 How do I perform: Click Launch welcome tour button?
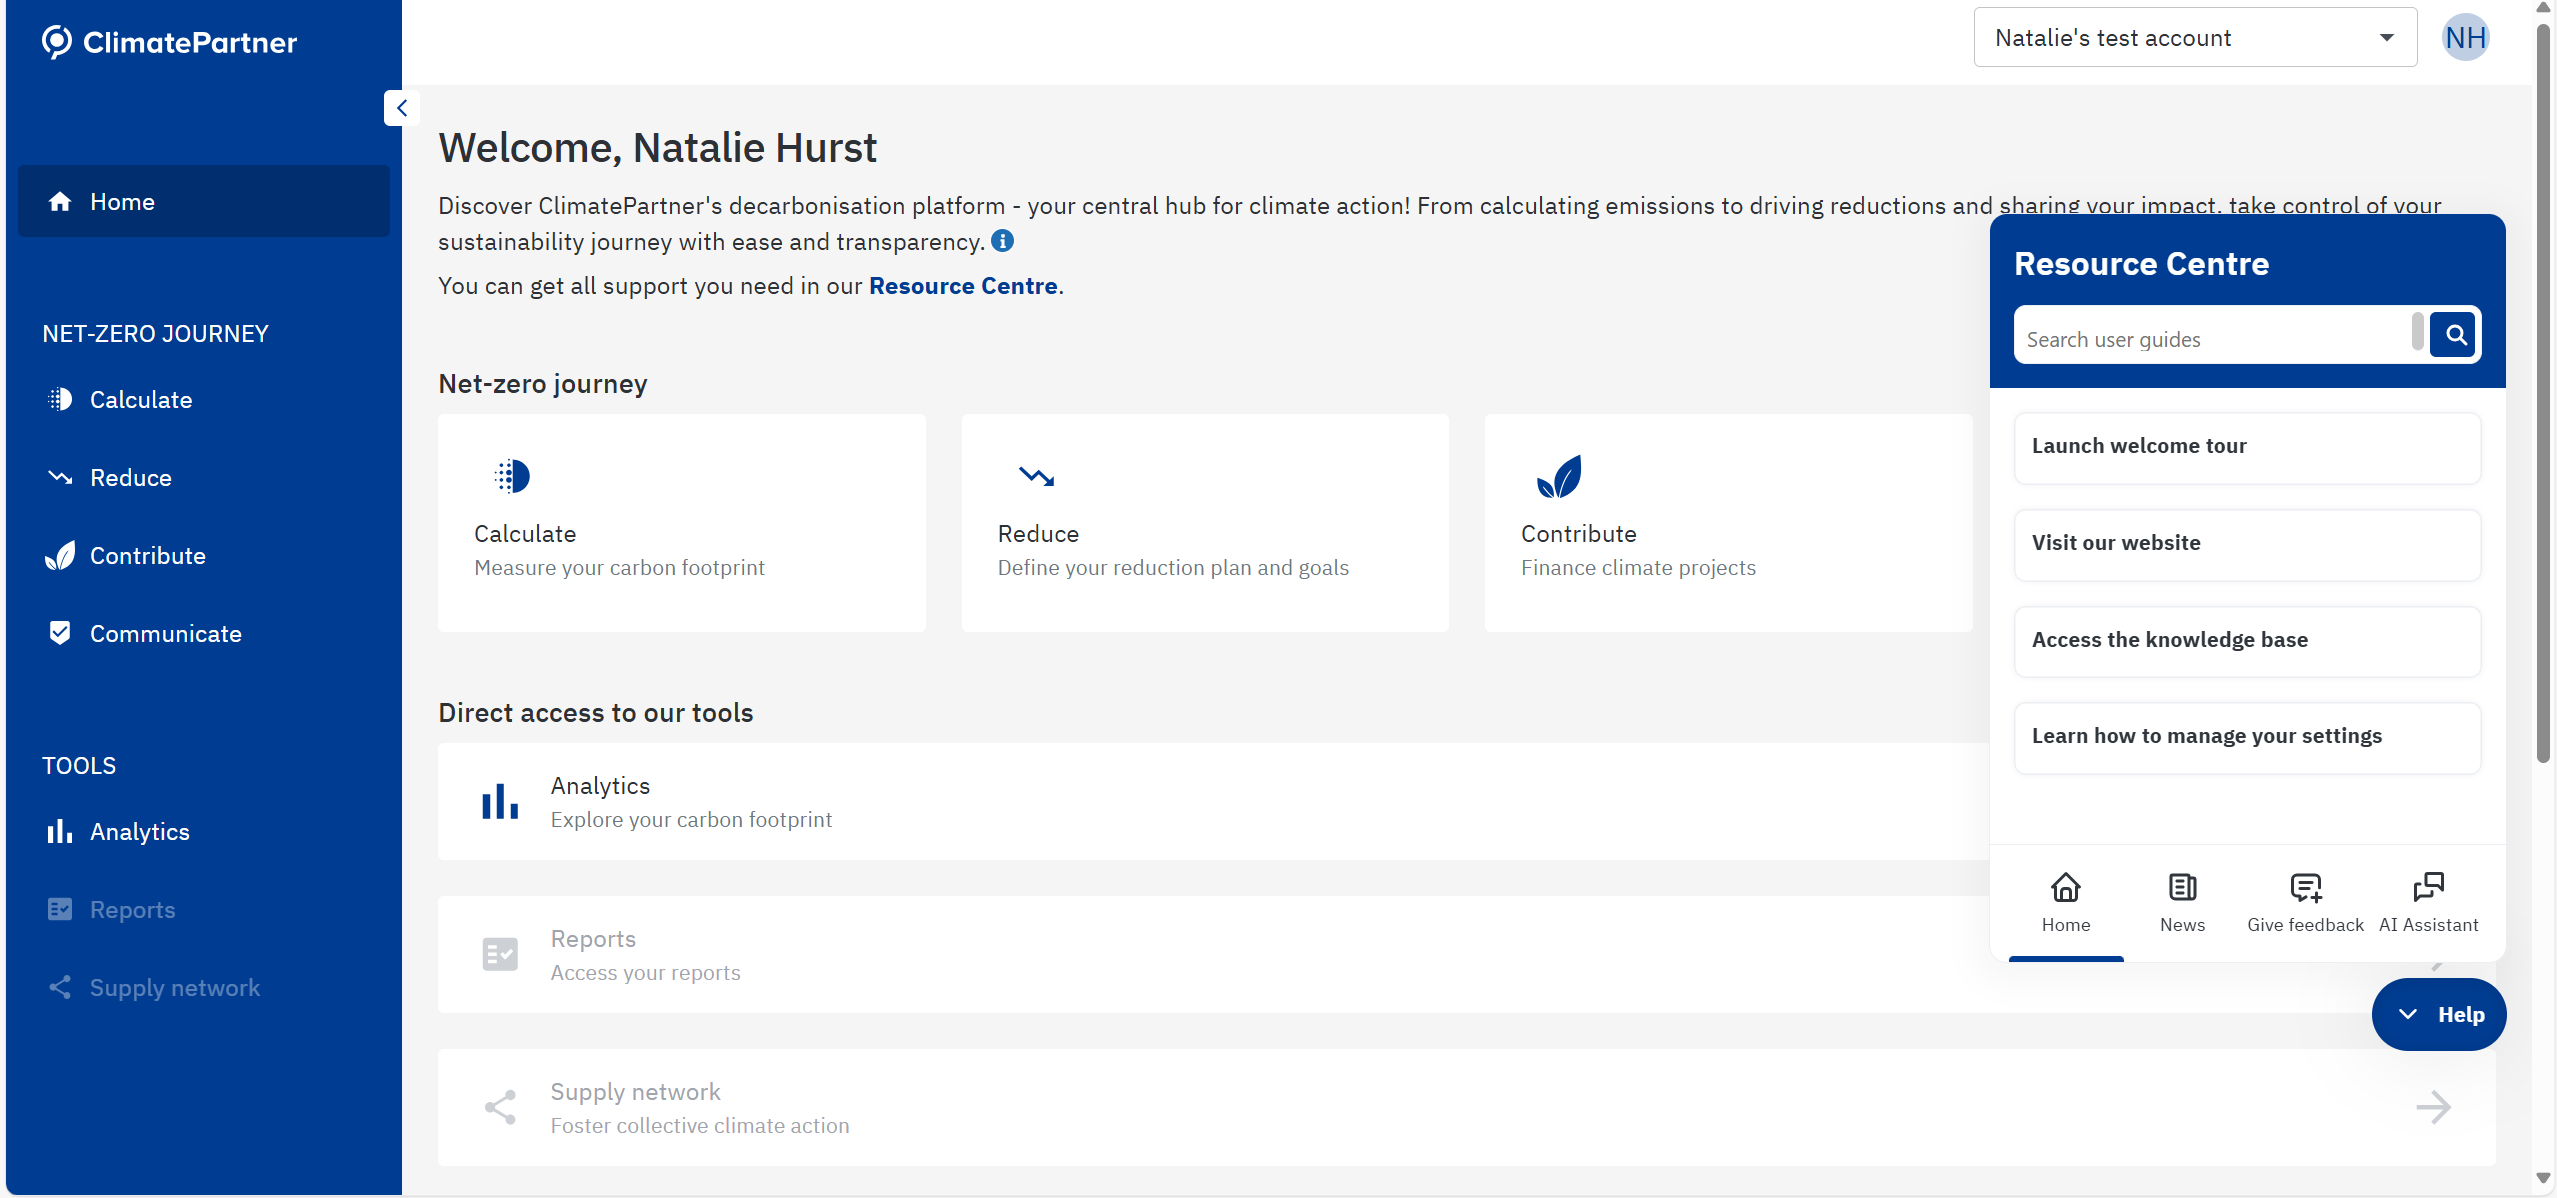point(2246,446)
